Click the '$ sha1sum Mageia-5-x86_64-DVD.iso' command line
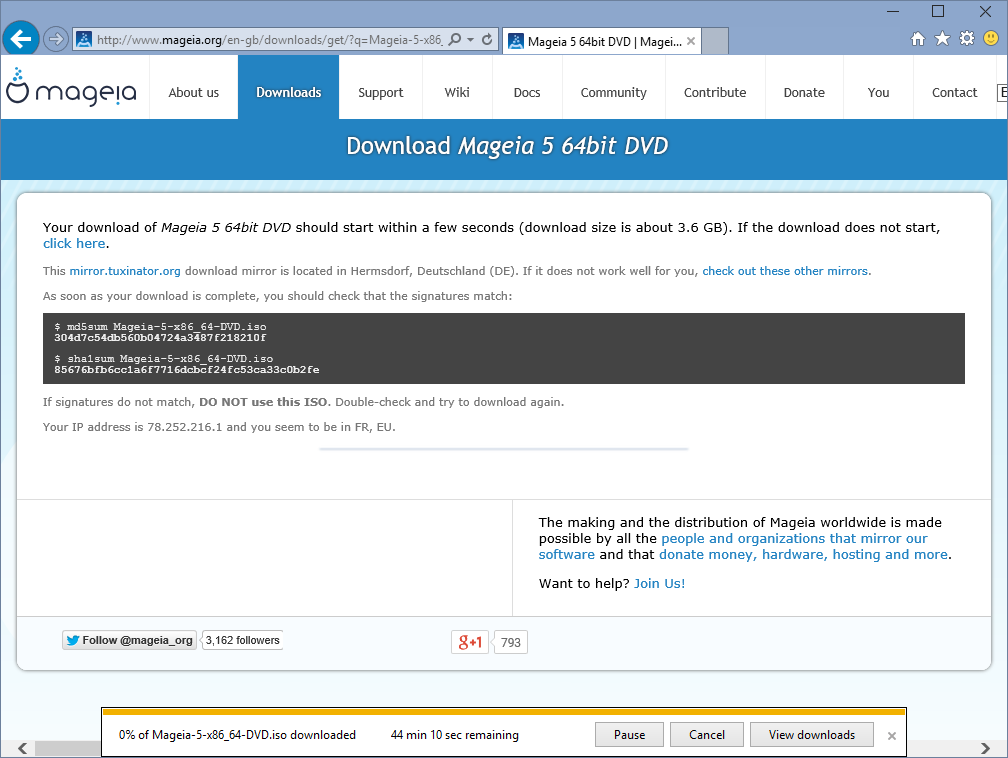The width and height of the screenshot is (1008, 758). [164, 359]
